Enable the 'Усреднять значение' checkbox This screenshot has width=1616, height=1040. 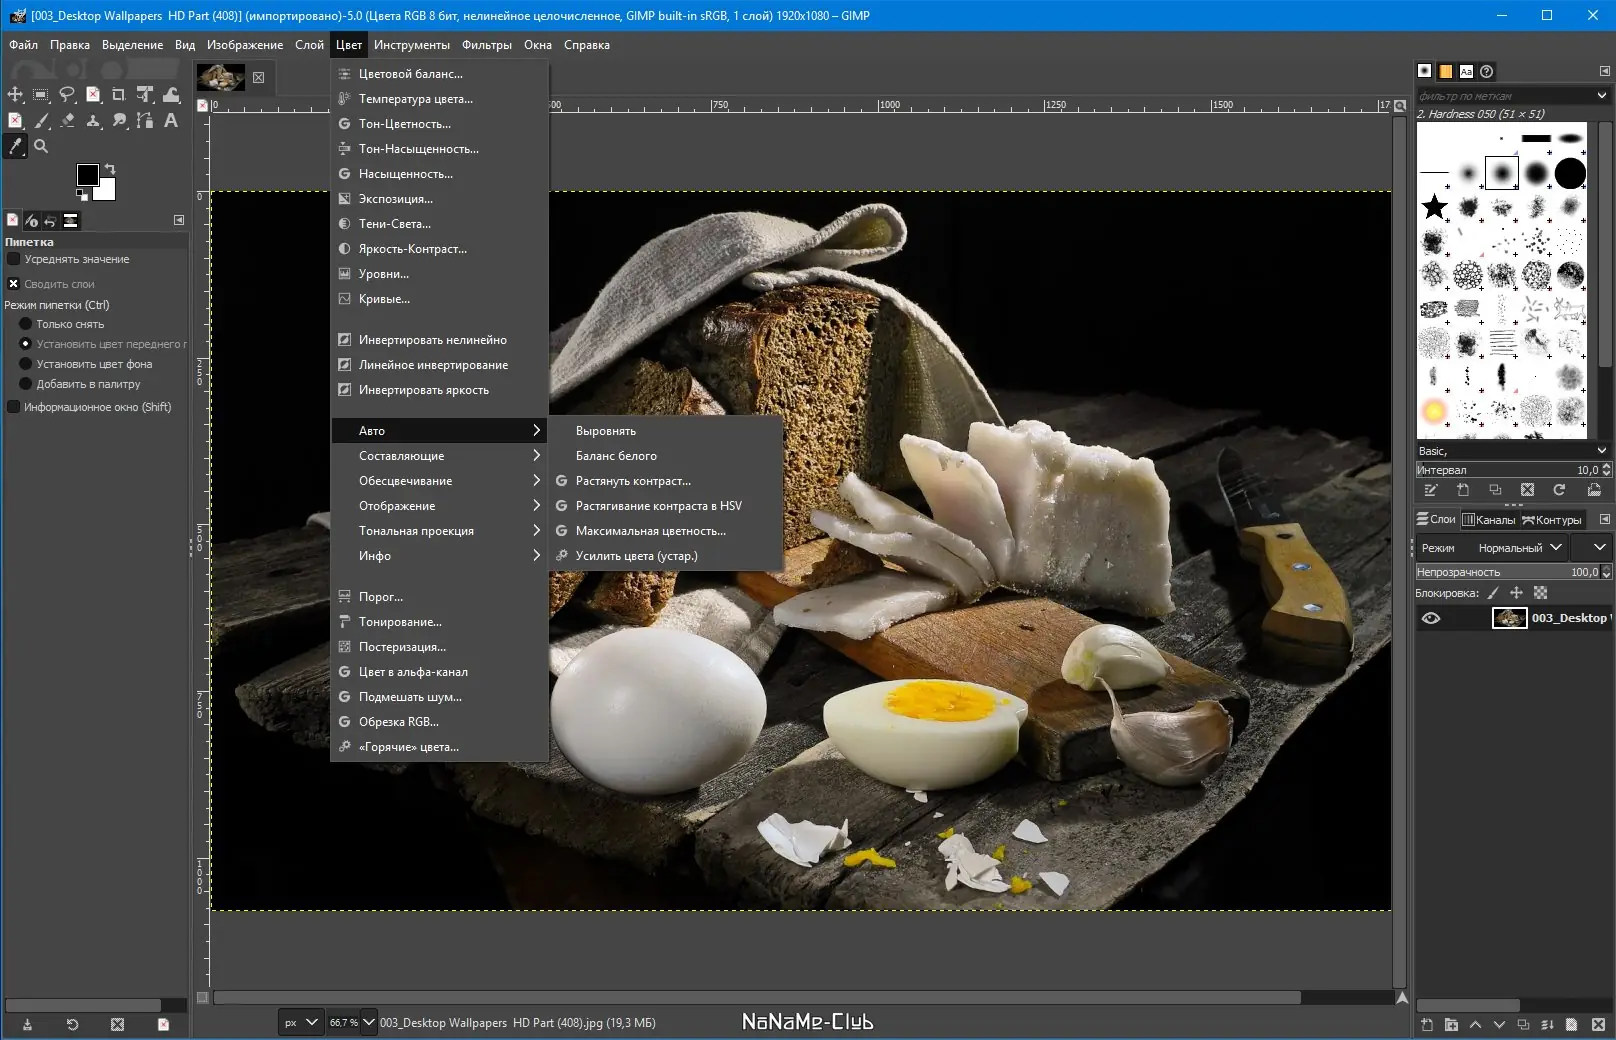pos(14,259)
